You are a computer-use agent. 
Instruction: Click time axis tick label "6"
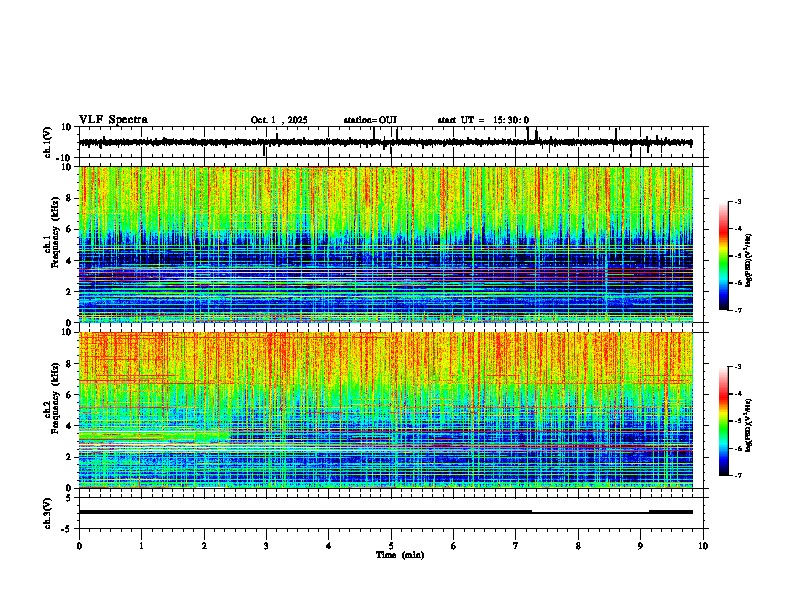click(x=454, y=546)
